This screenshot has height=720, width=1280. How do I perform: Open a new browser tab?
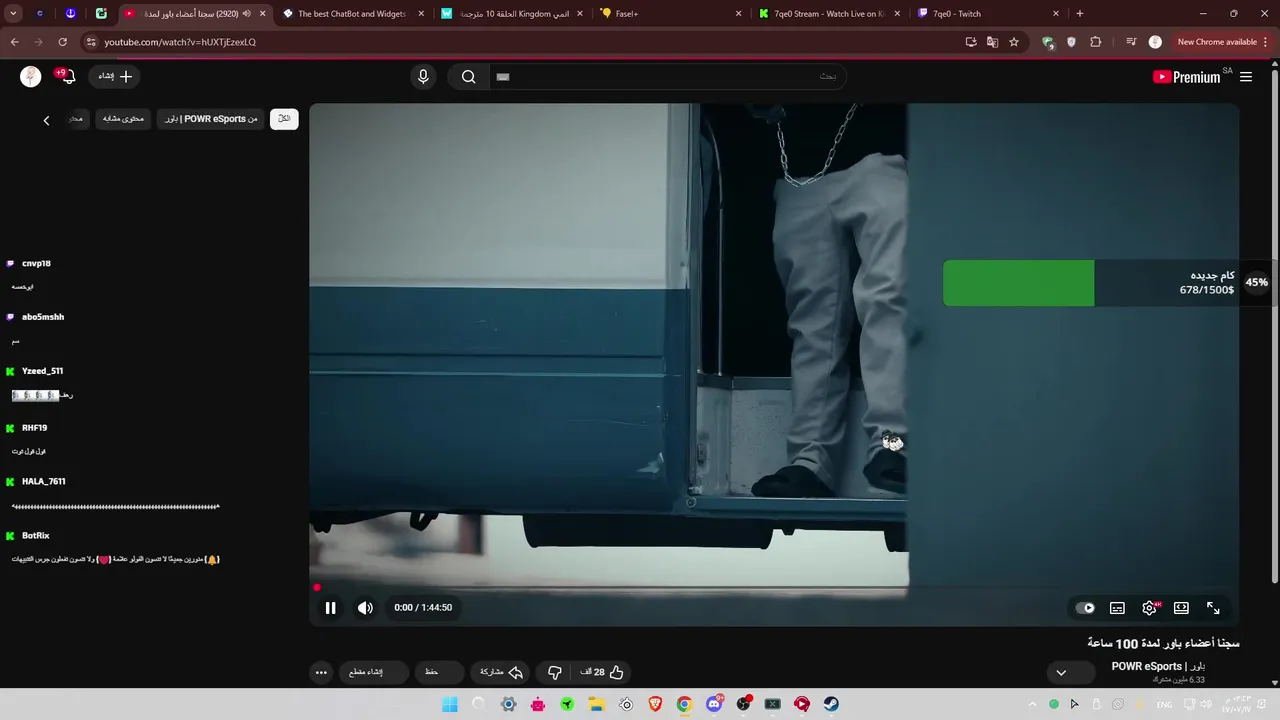[x=1079, y=14]
